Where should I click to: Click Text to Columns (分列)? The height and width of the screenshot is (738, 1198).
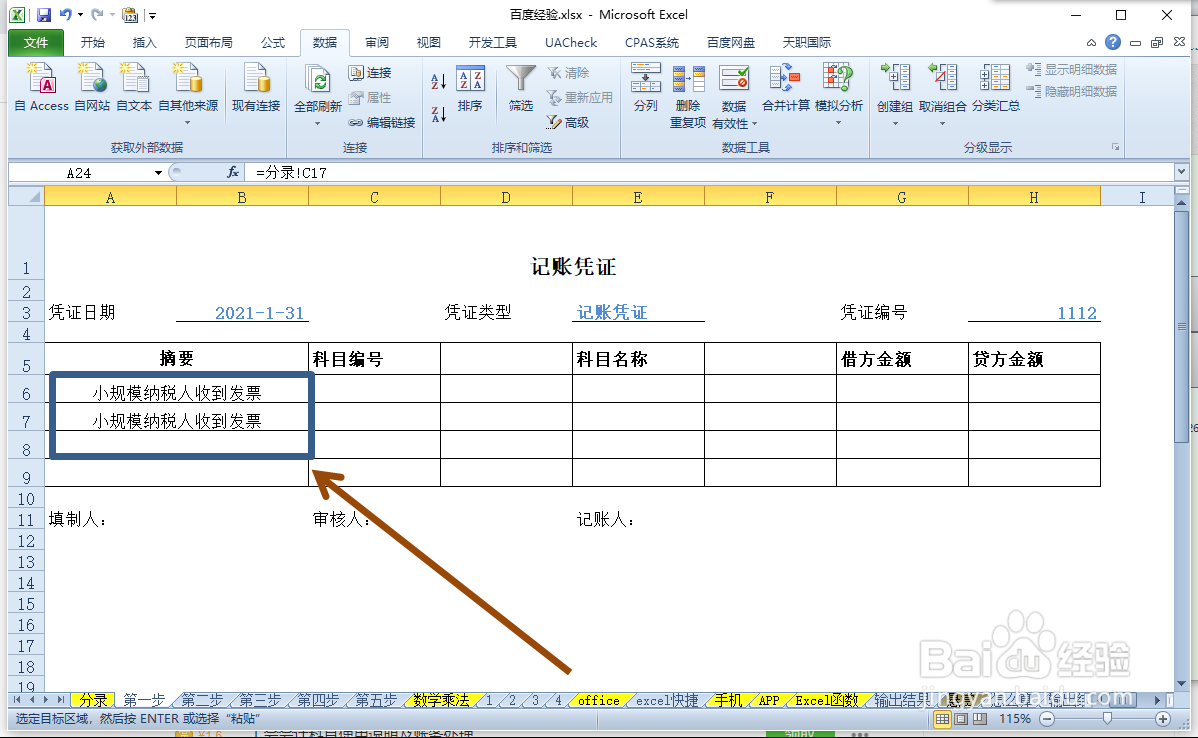tap(646, 89)
